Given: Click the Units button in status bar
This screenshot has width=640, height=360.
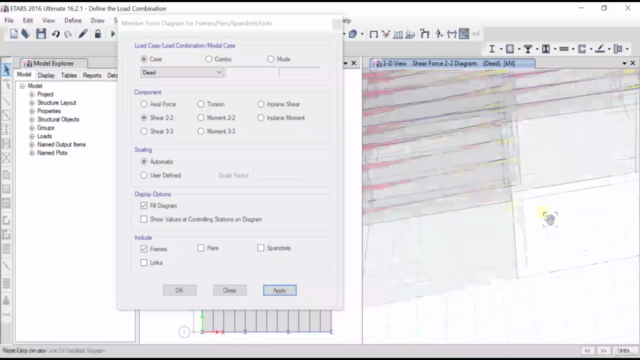Looking at the screenshot, I should pyautogui.click(x=623, y=351).
